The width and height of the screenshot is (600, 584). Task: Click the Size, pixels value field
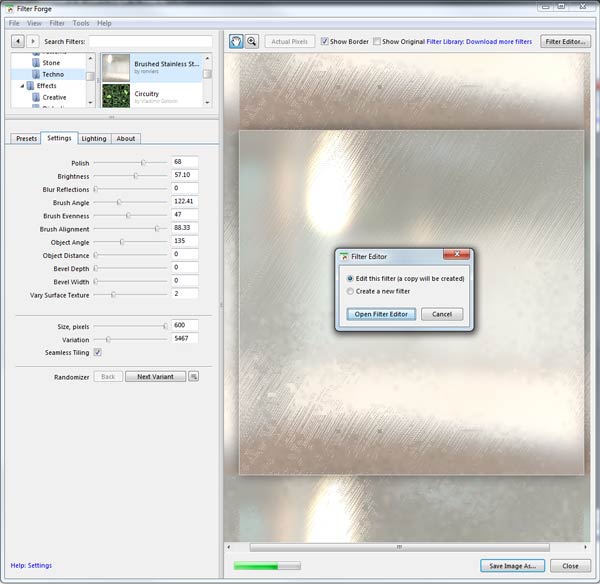(x=185, y=325)
